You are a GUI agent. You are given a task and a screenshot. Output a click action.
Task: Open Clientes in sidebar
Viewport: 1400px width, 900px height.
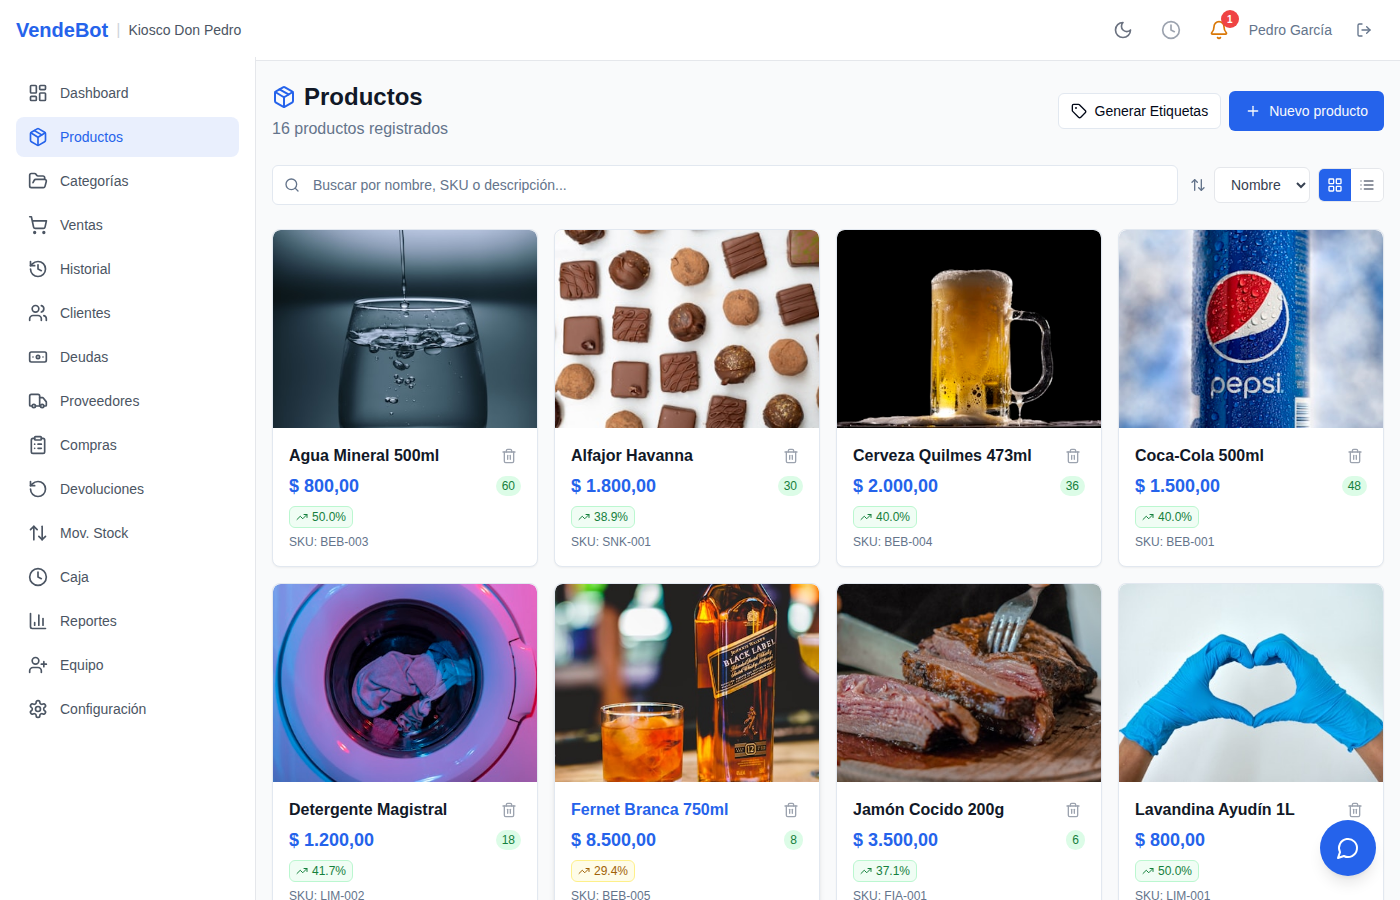click(127, 313)
